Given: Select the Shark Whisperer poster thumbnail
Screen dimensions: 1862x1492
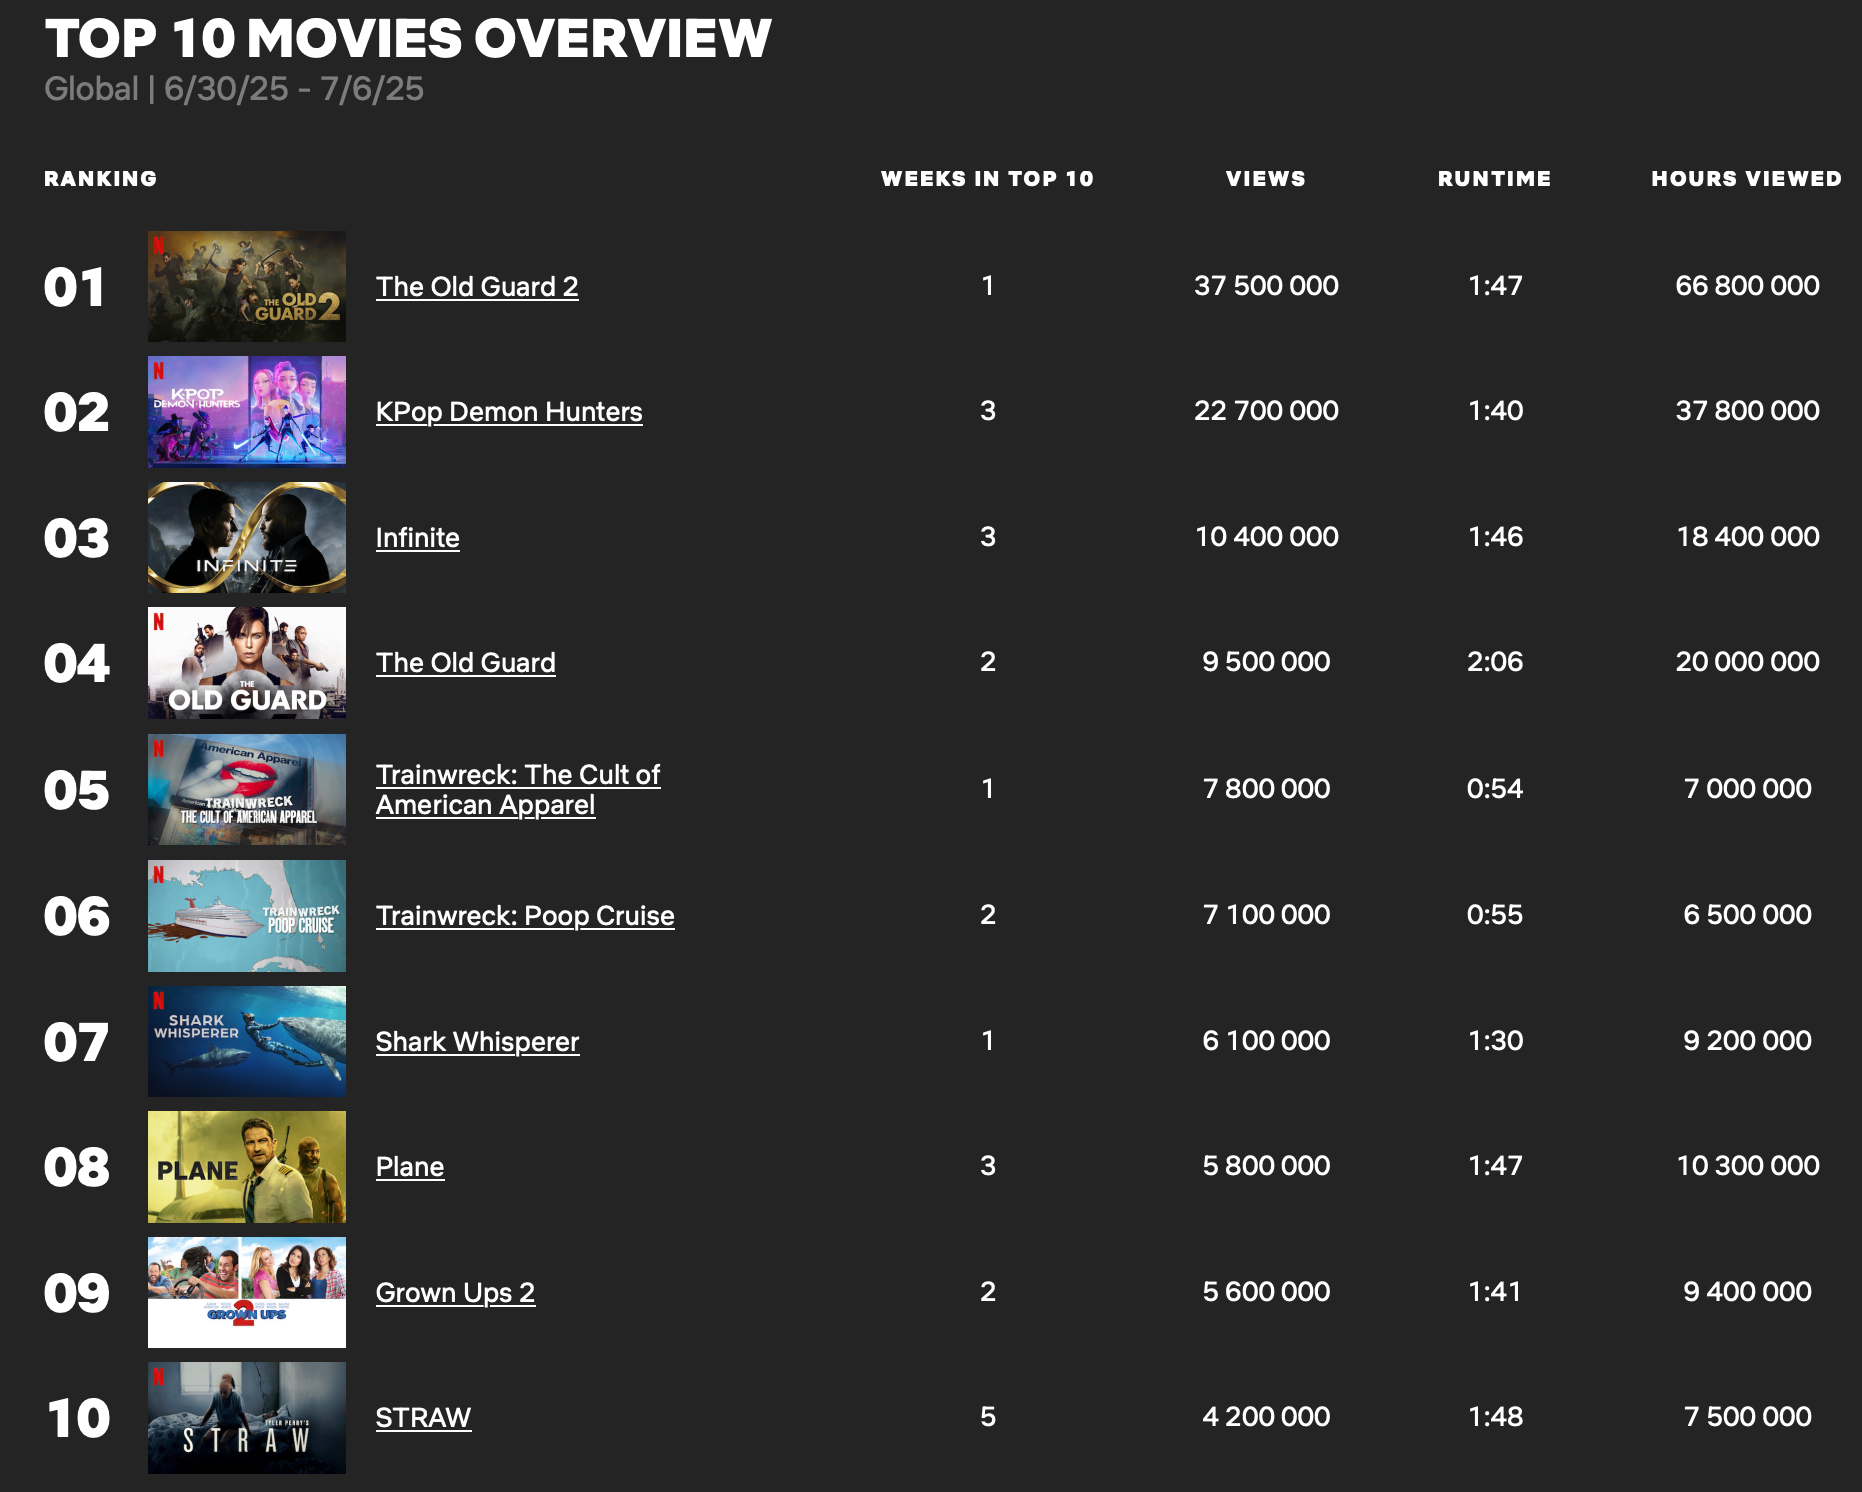Looking at the screenshot, I should pyautogui.click(x=247, y=1042).
